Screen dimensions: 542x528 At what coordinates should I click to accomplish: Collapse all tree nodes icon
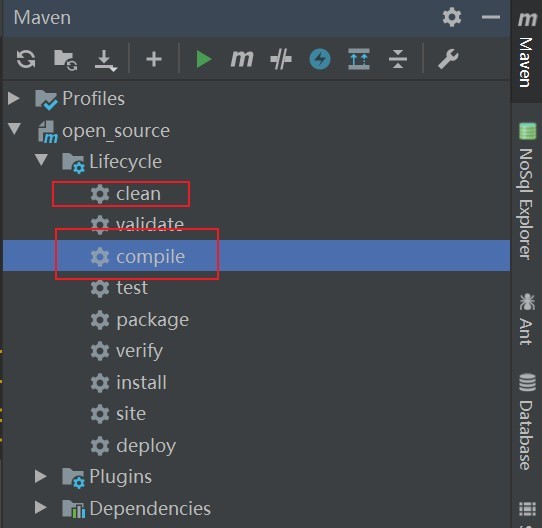pyautogui.click(x=398, y=59)
